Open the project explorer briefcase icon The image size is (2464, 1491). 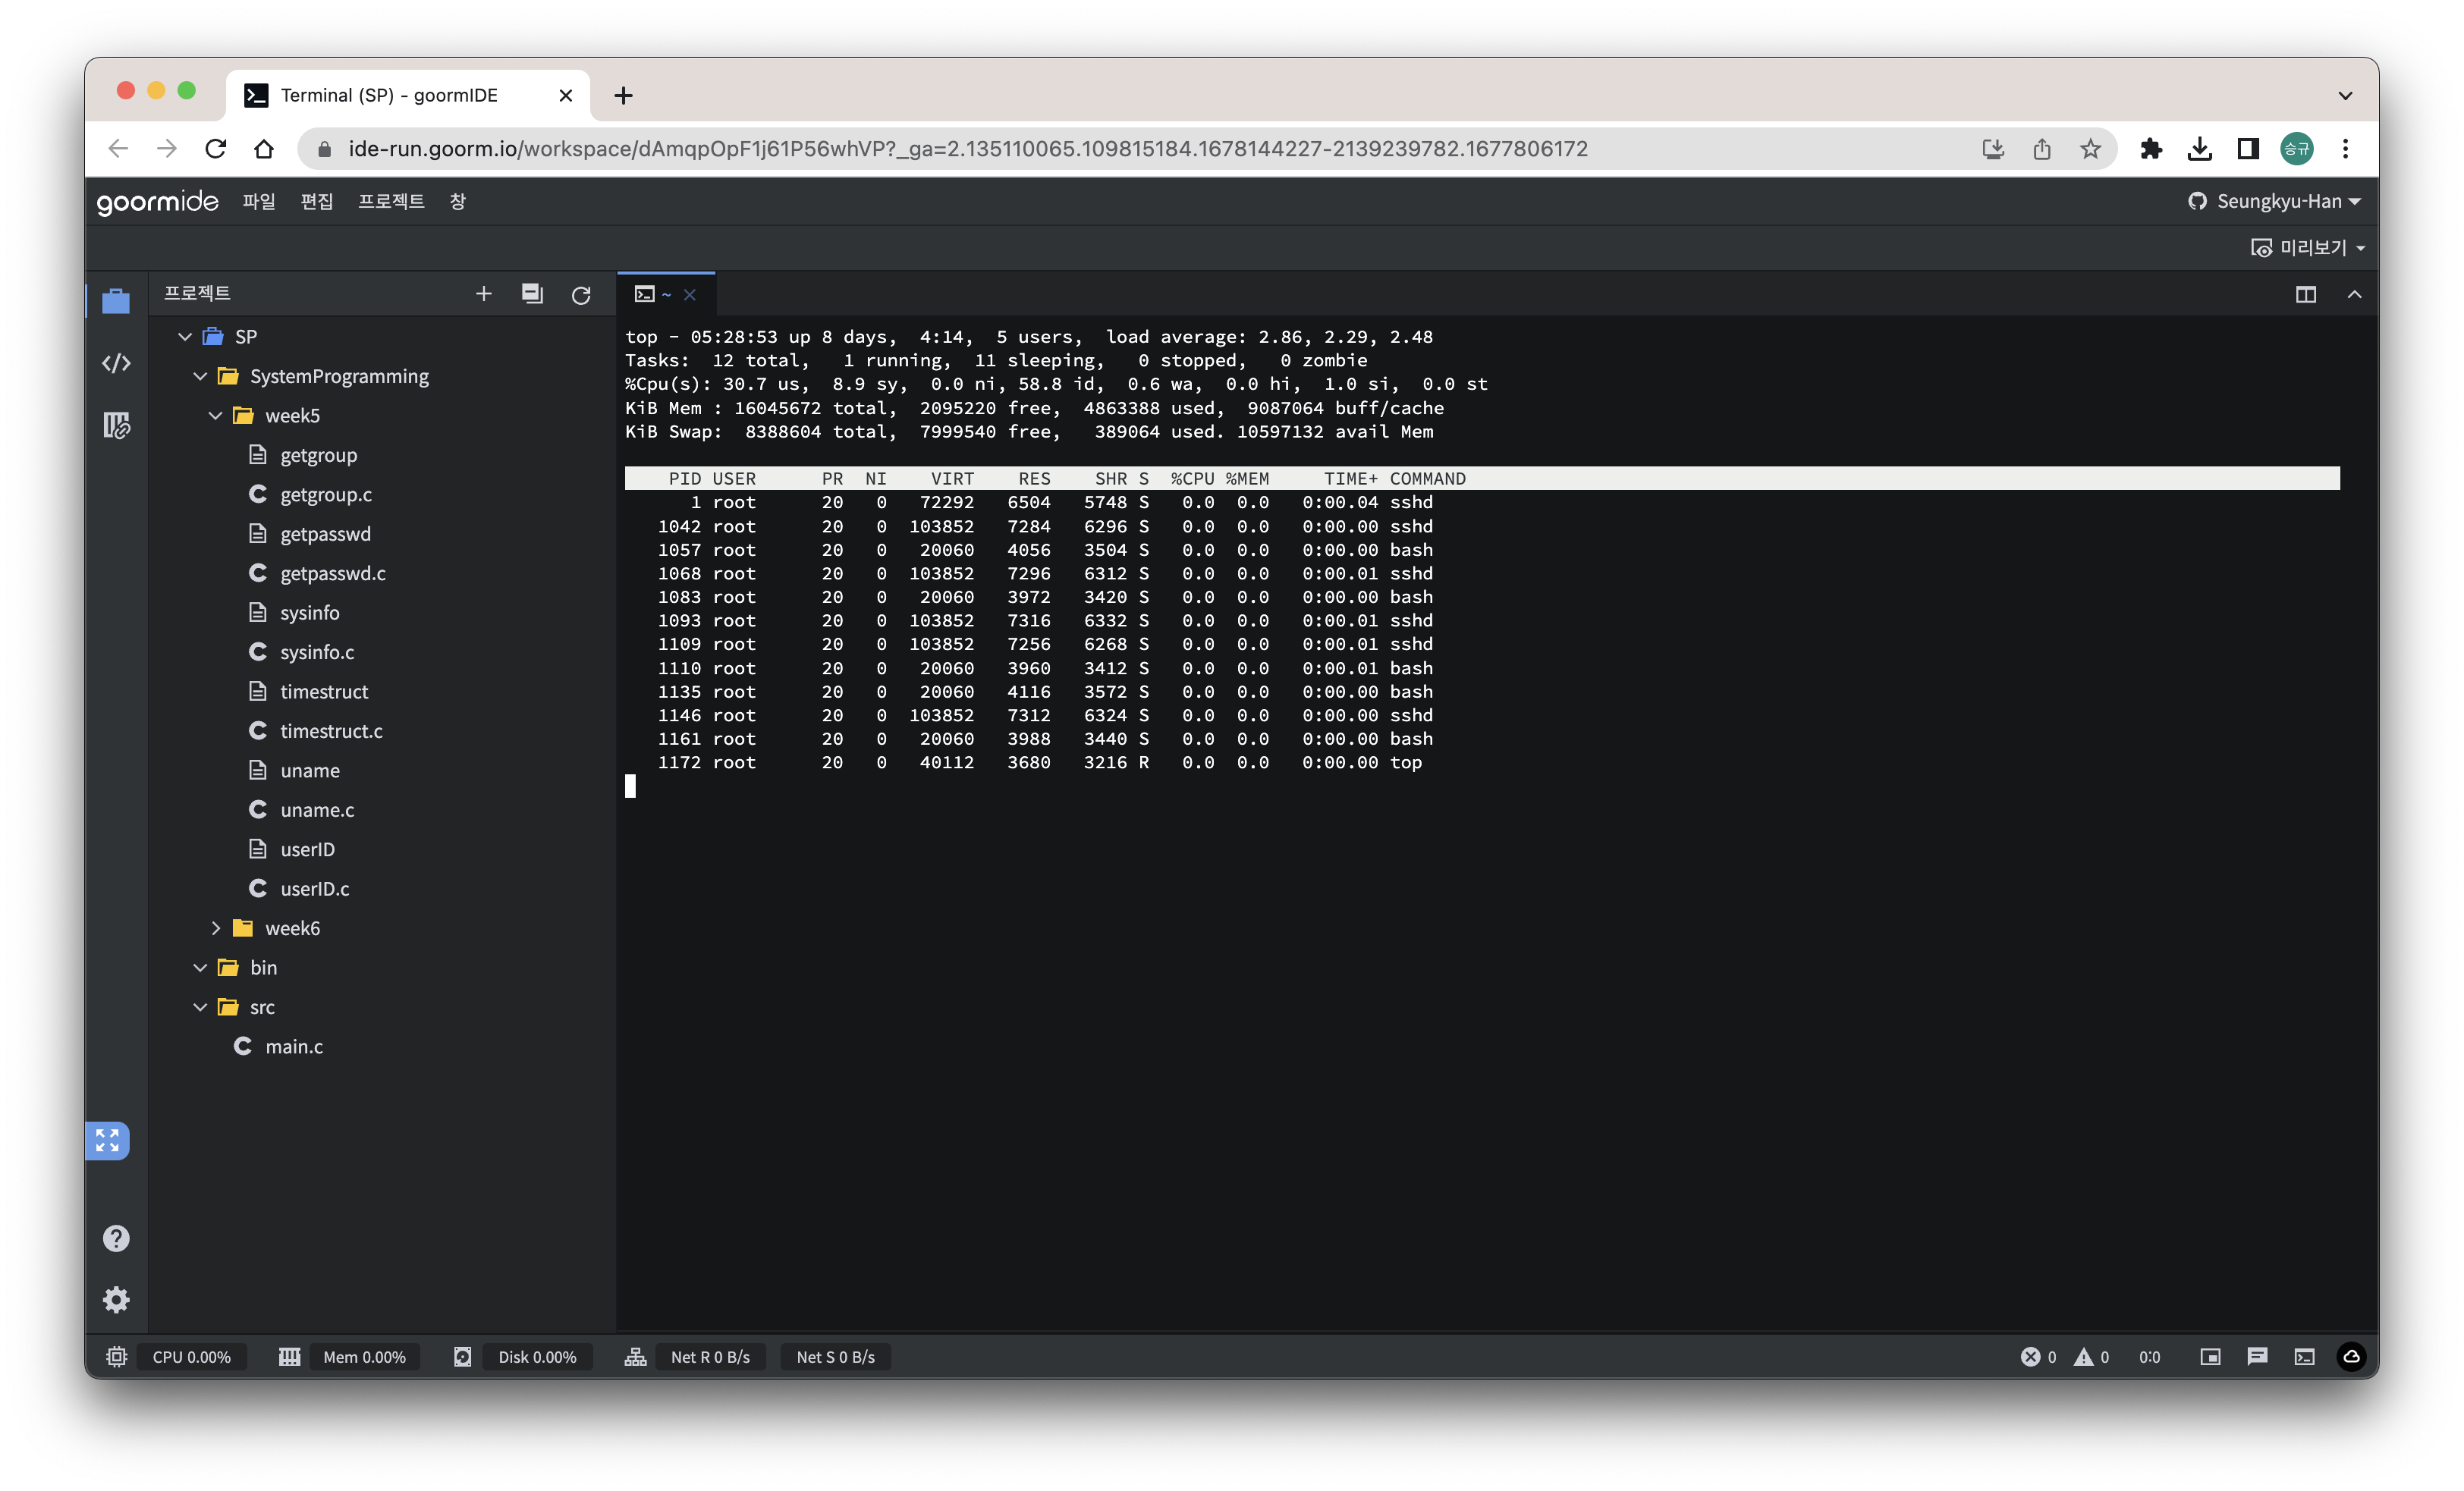point(116,301)
